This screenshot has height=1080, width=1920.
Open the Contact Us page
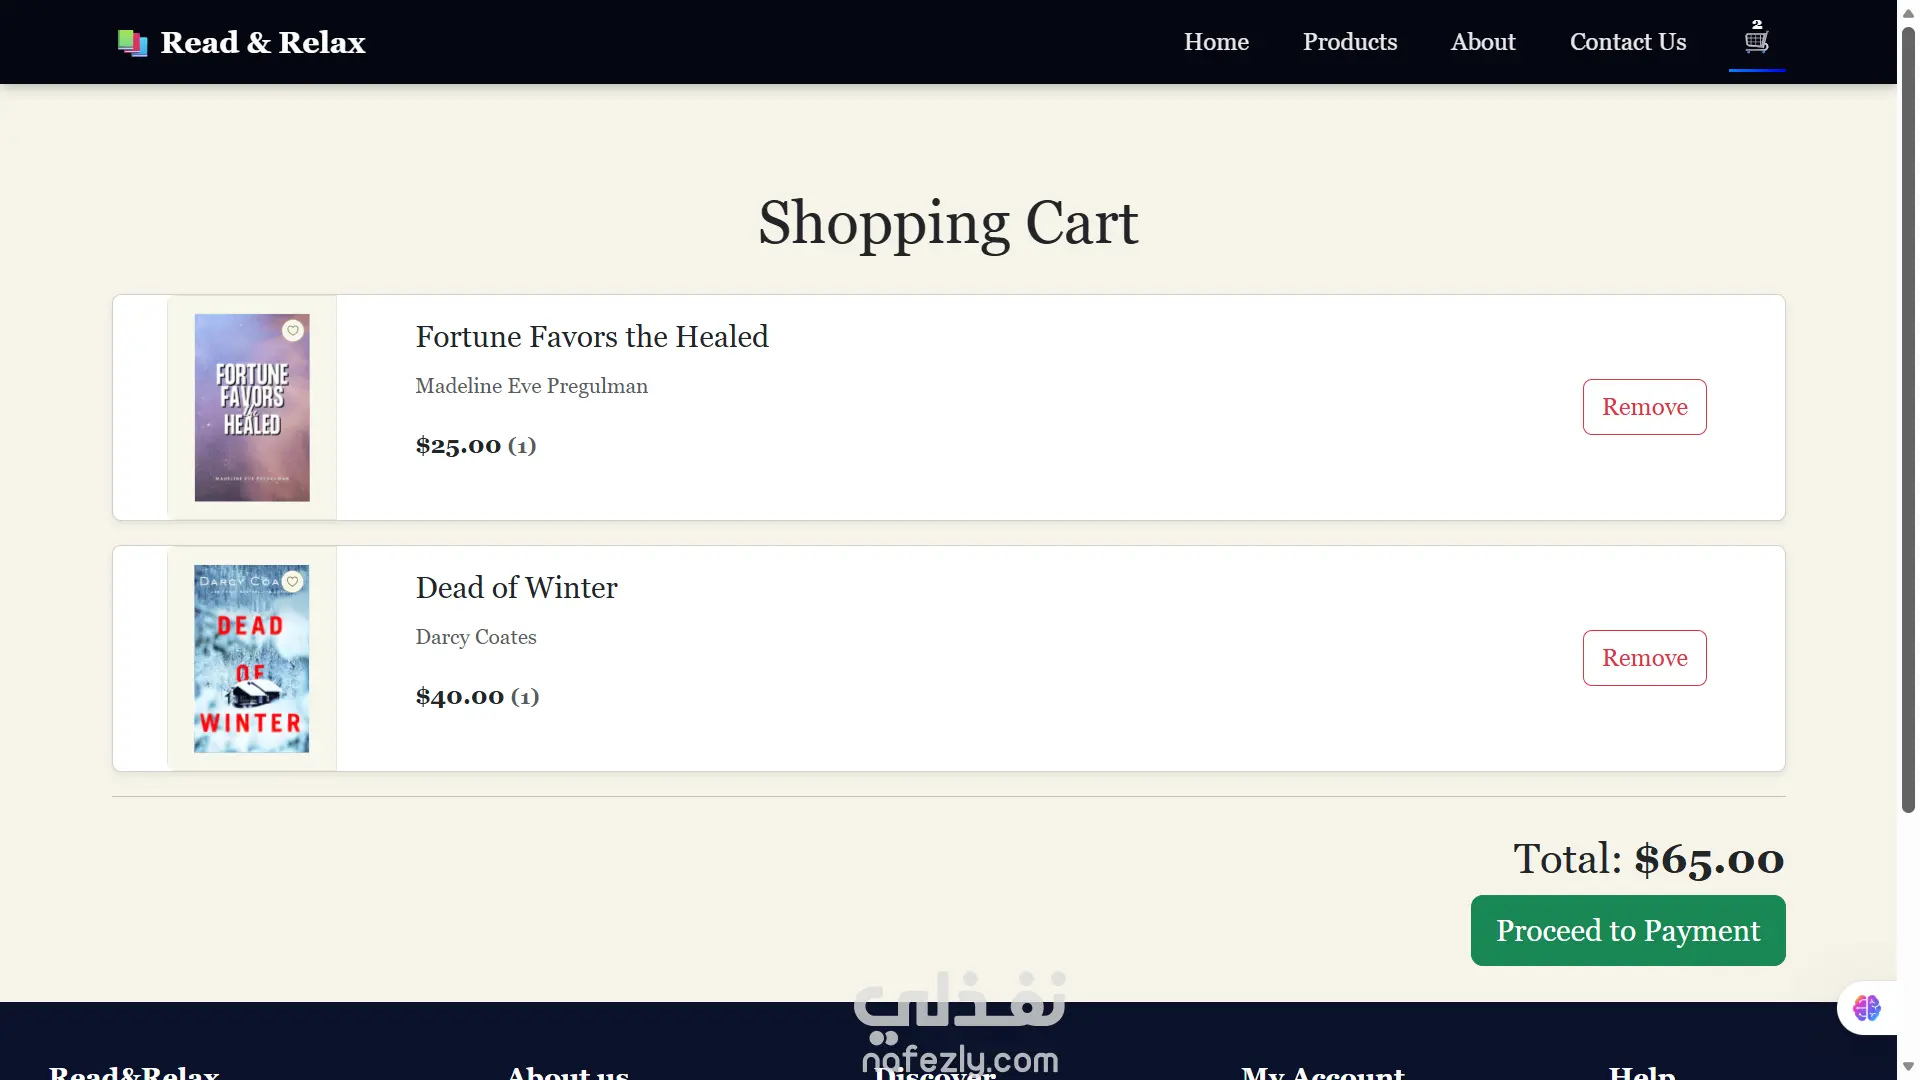point(1627,42)
